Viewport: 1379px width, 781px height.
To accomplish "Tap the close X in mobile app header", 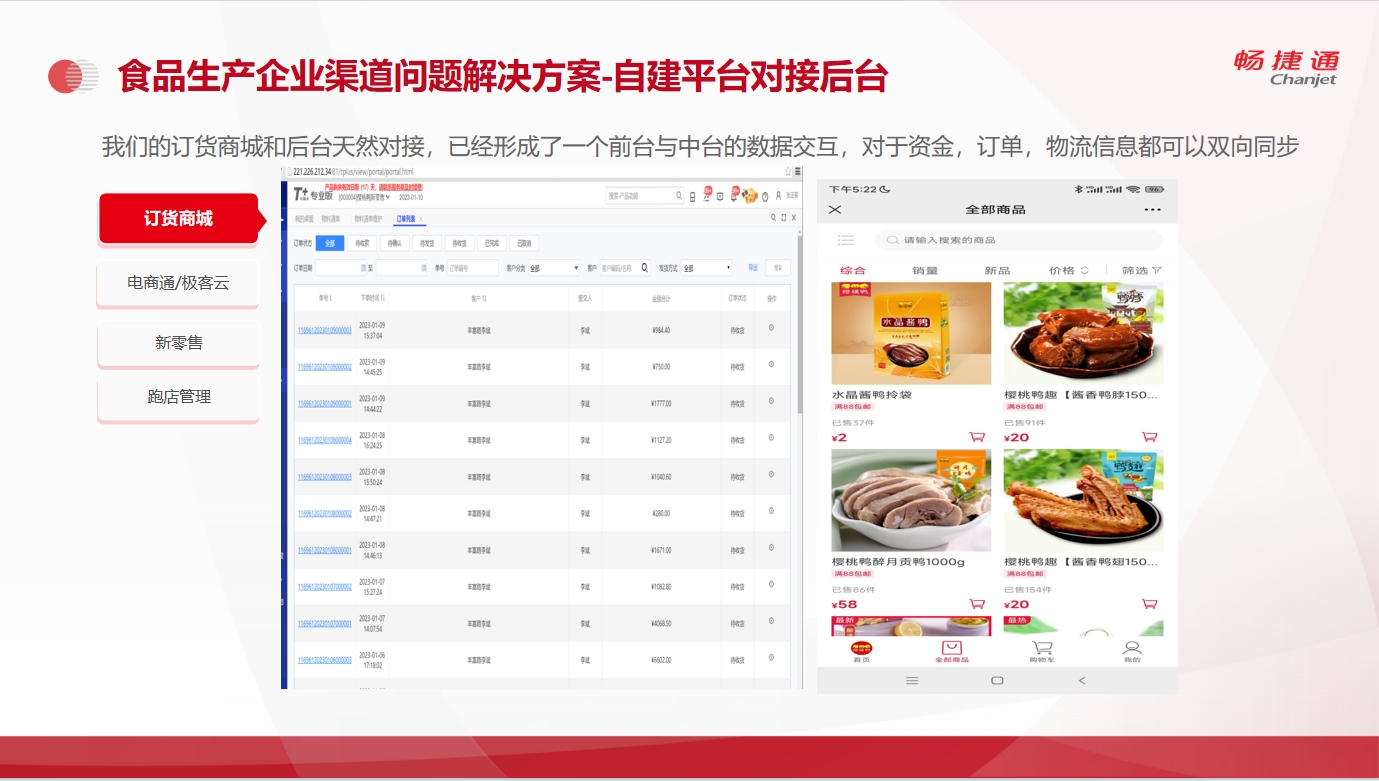I will (x=835, y=209).
